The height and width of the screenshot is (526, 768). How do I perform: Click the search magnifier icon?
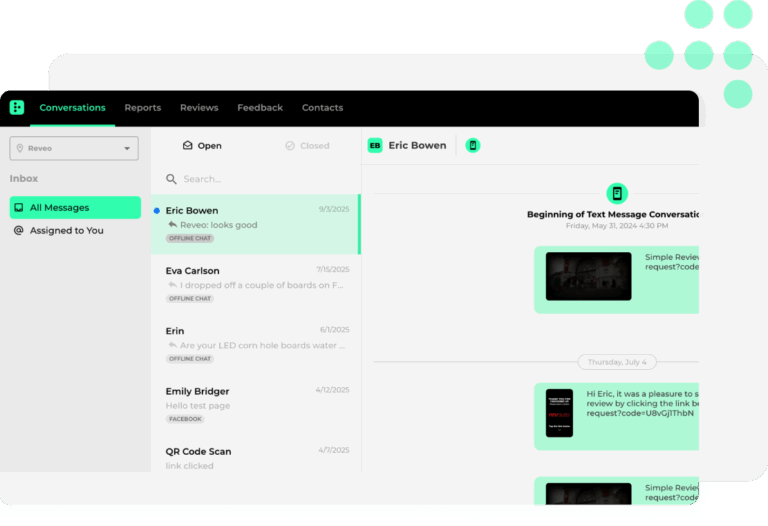pos(172,179)
